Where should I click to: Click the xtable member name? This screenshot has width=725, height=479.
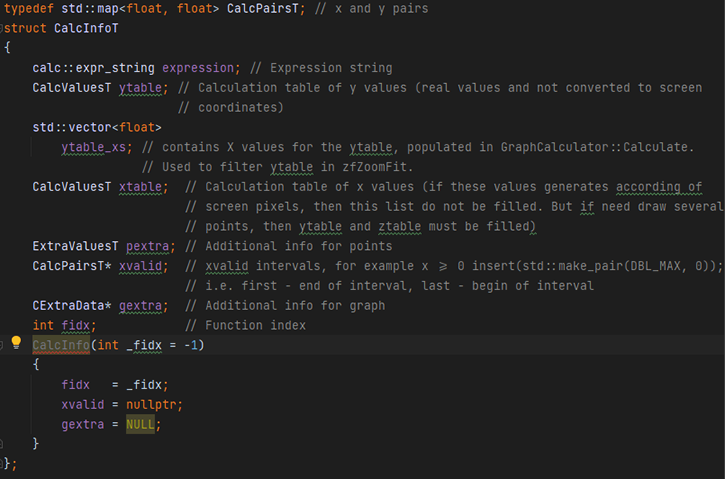143,187
